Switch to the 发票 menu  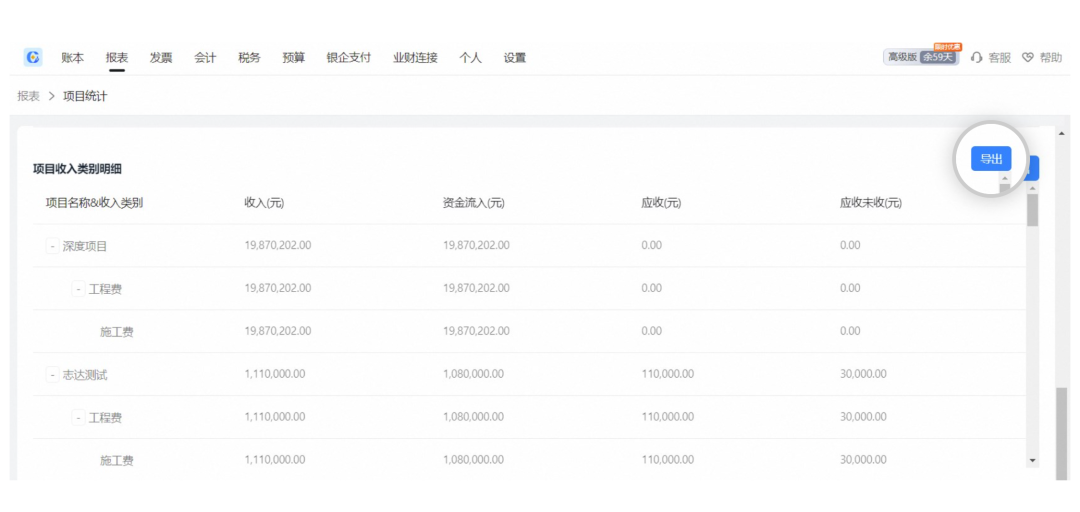pyautogui.click(x=161, y=58)
